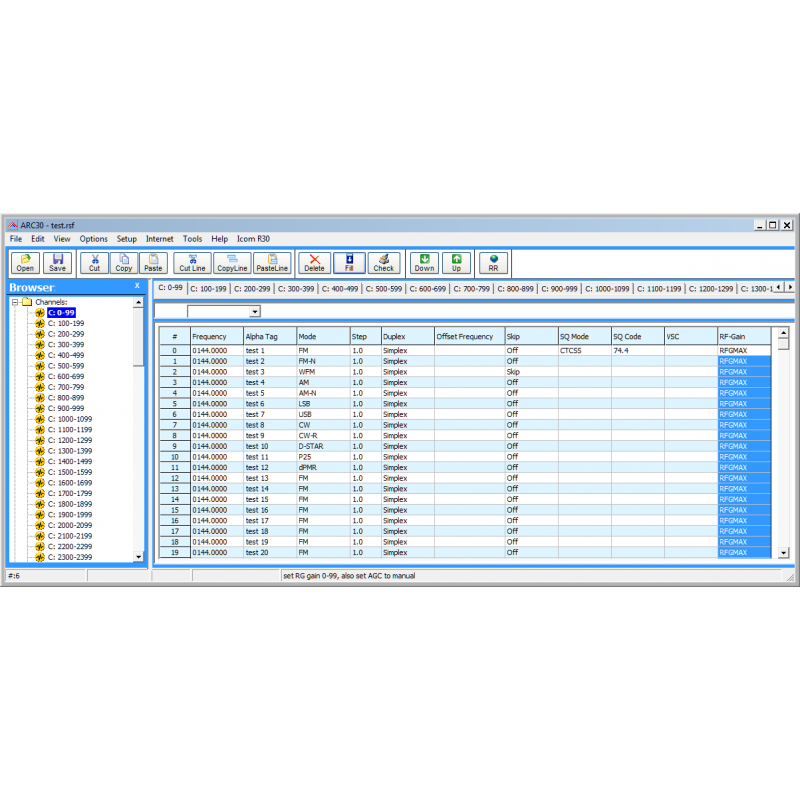The image size is (800, 800).
Task: Move a channel down with the Down icon
Action: point(424,262)
